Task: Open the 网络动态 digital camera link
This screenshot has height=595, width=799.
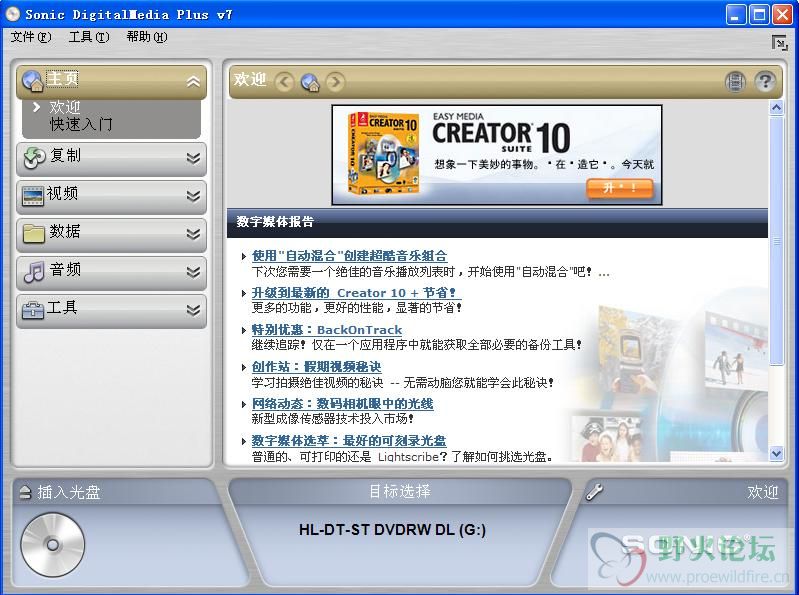Action: [x=342, y=404]
